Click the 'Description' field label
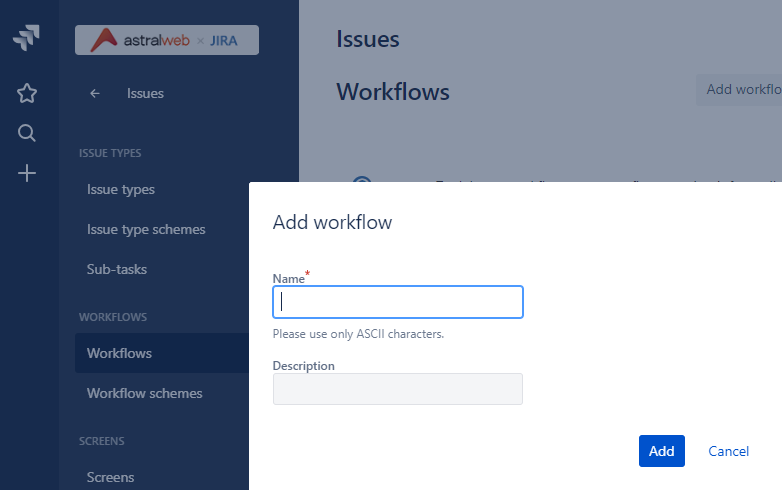Viewport: 782px width, 490px height. pyautogui.click(x=303, y=366)
